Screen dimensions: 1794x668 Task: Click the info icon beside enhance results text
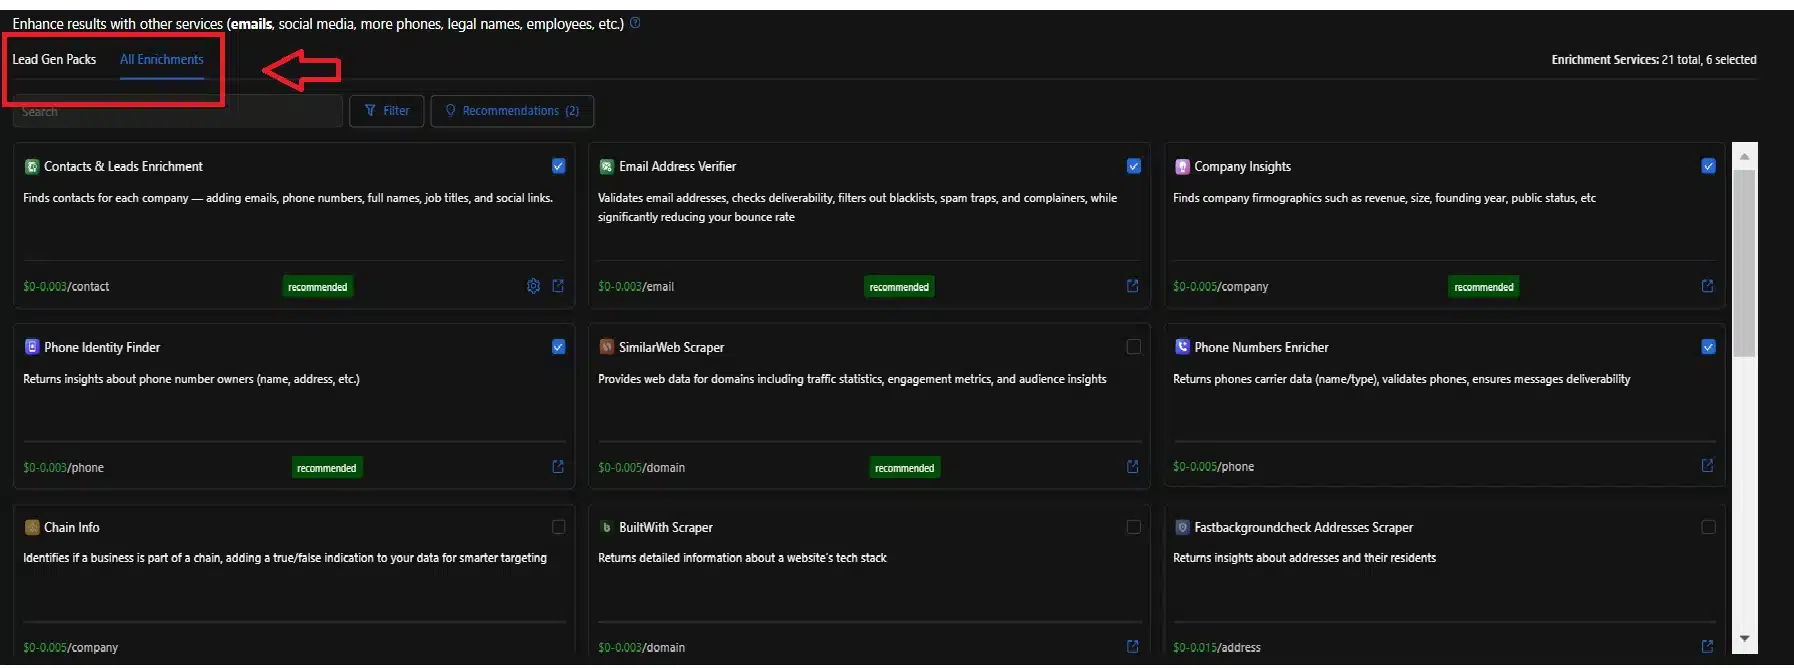(635, 23)
